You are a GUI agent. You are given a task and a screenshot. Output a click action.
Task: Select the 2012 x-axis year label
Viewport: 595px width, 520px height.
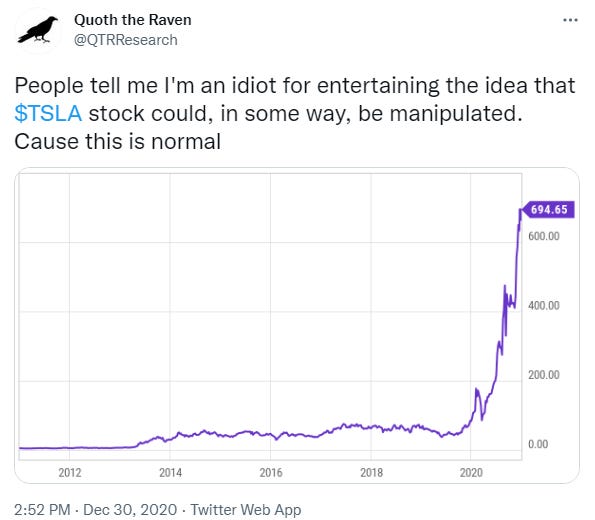click(70, 473)
